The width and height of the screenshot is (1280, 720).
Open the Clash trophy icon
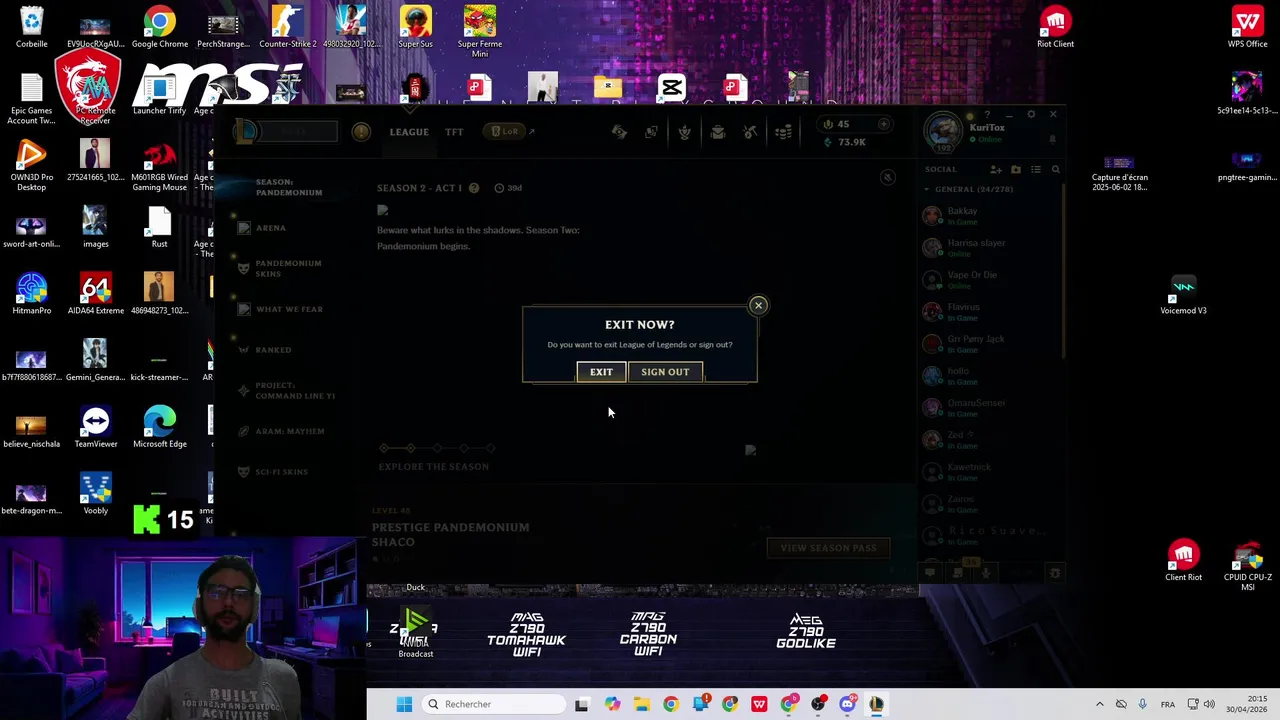pos(684,132)
